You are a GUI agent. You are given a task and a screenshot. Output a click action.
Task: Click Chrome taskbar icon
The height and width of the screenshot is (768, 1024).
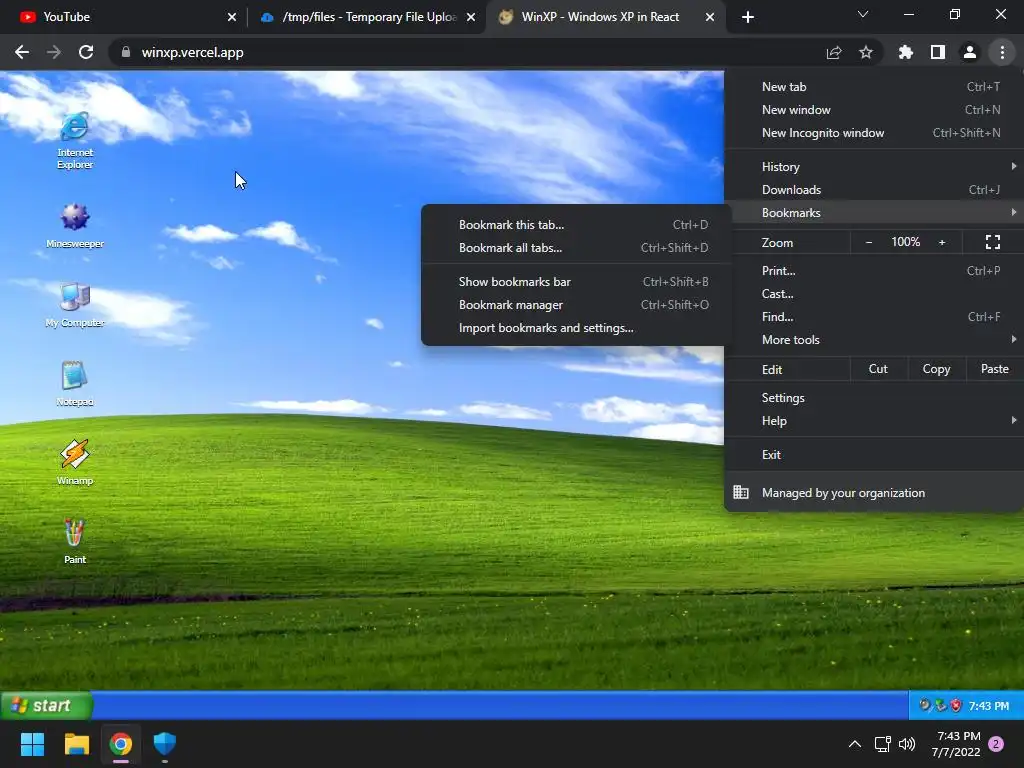(x=121, y=744)
